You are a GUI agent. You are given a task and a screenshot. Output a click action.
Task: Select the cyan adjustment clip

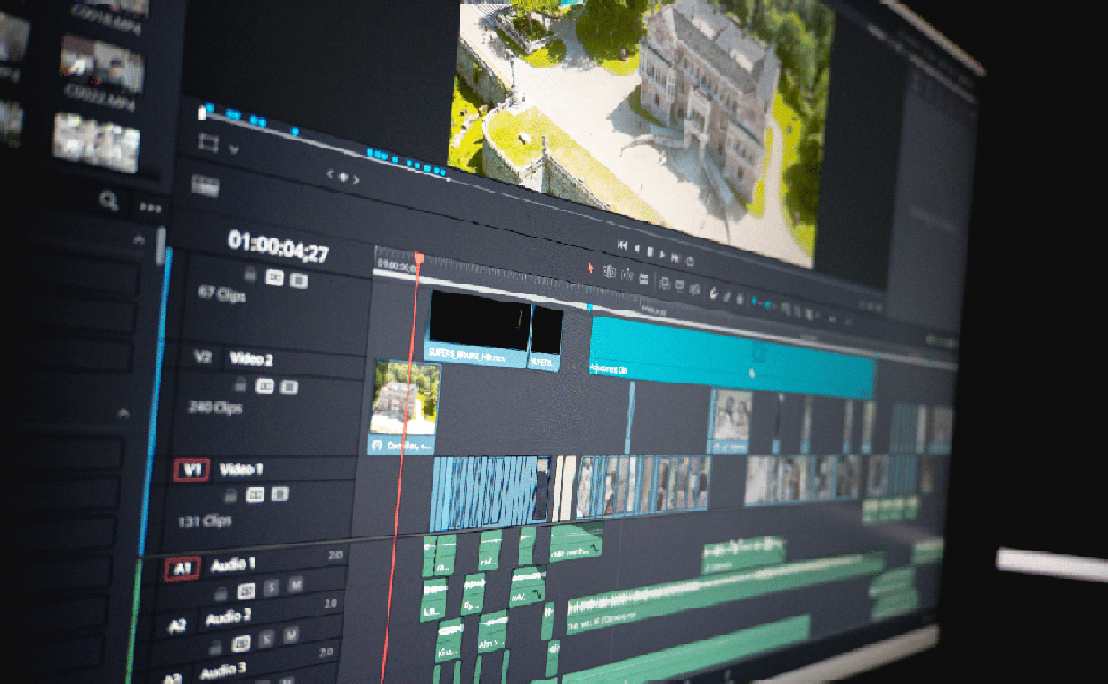(732, 358)
